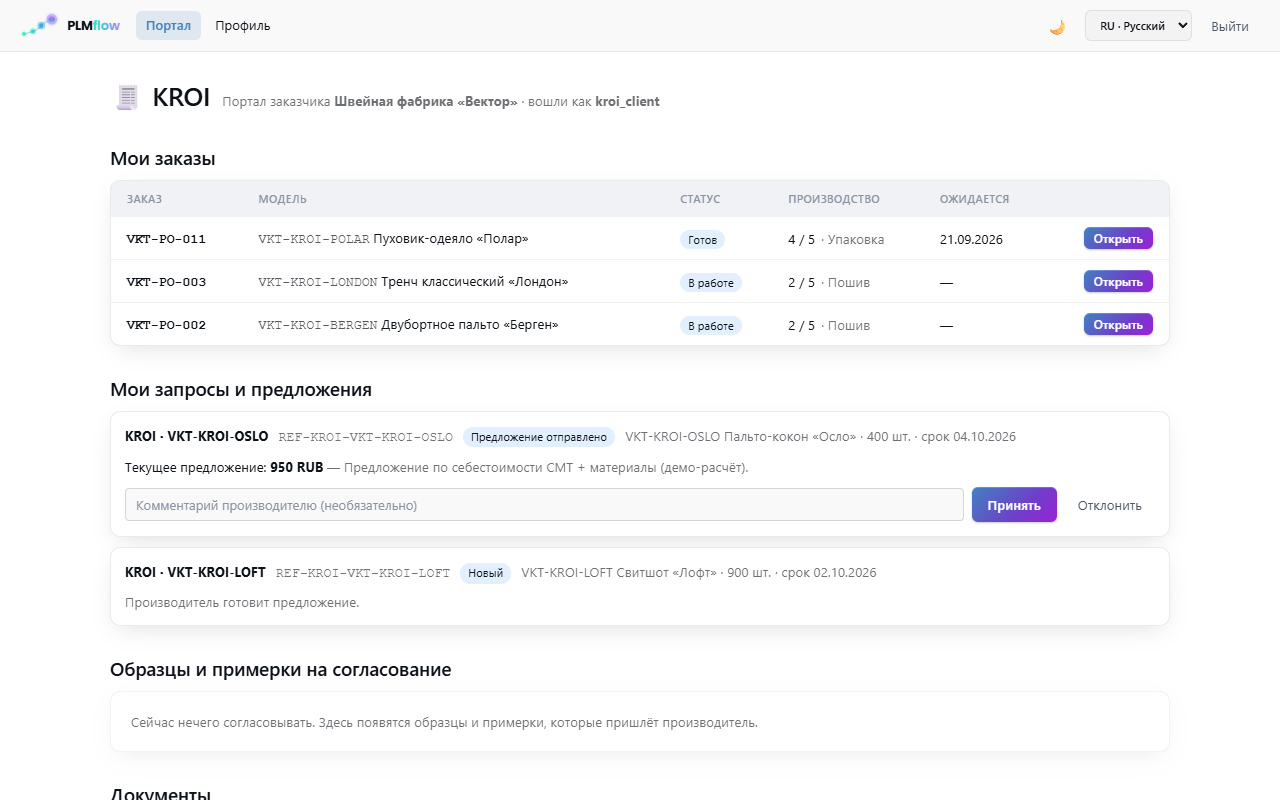Click the REF-KROI-VKT-KROI-OSLO reference code

(x=365, y=437)
